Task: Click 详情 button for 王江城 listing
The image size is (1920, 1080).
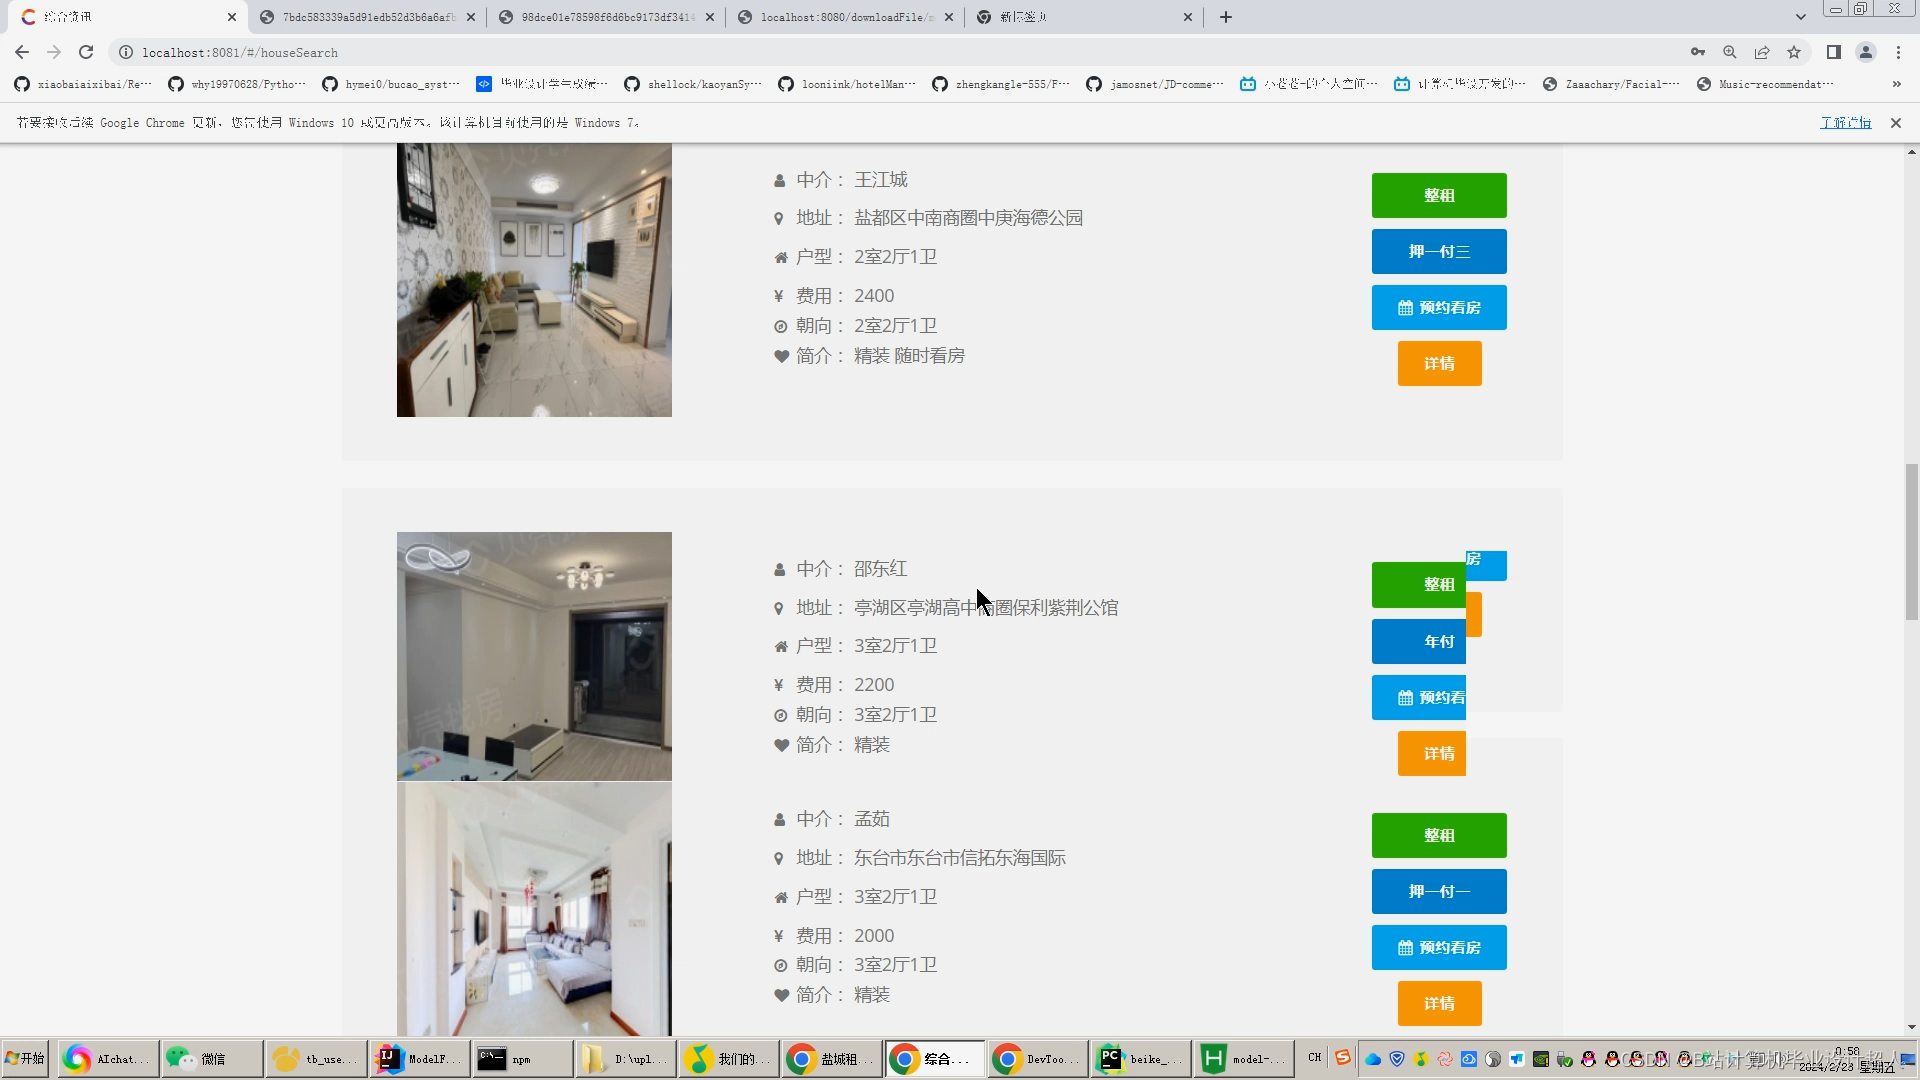Action: point(1439,364)
